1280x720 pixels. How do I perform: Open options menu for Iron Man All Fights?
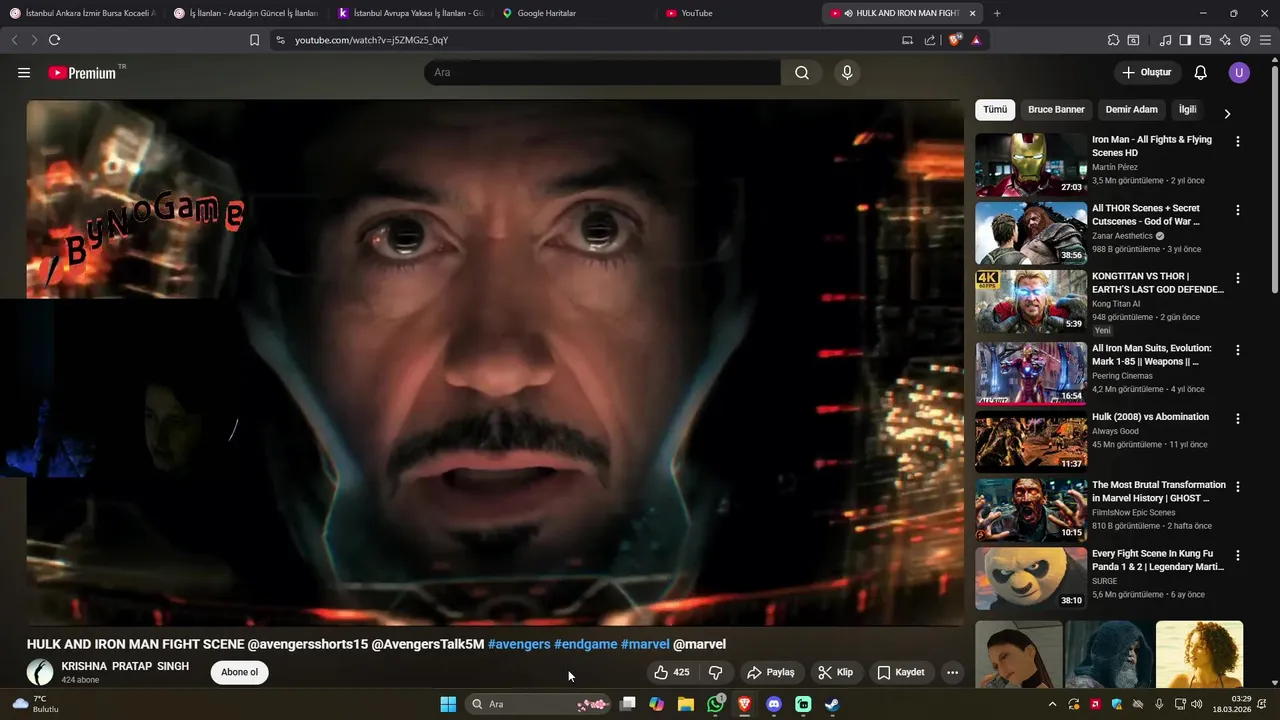(1238, 142)
